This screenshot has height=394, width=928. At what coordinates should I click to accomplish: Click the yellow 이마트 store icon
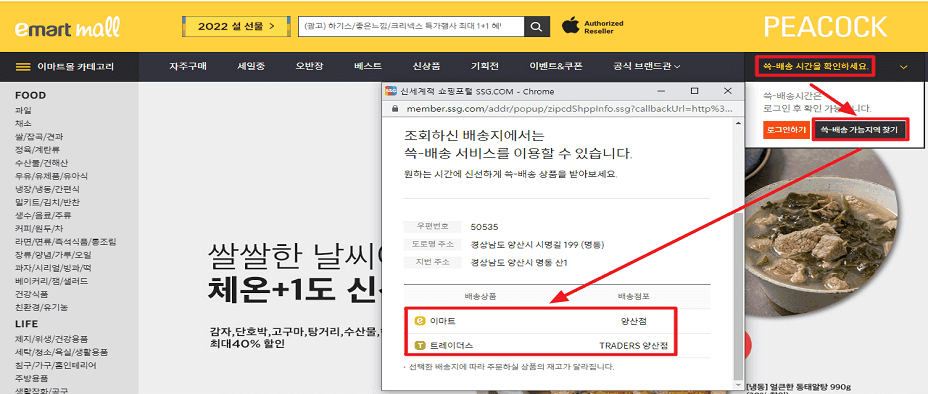tap(420, 321)
